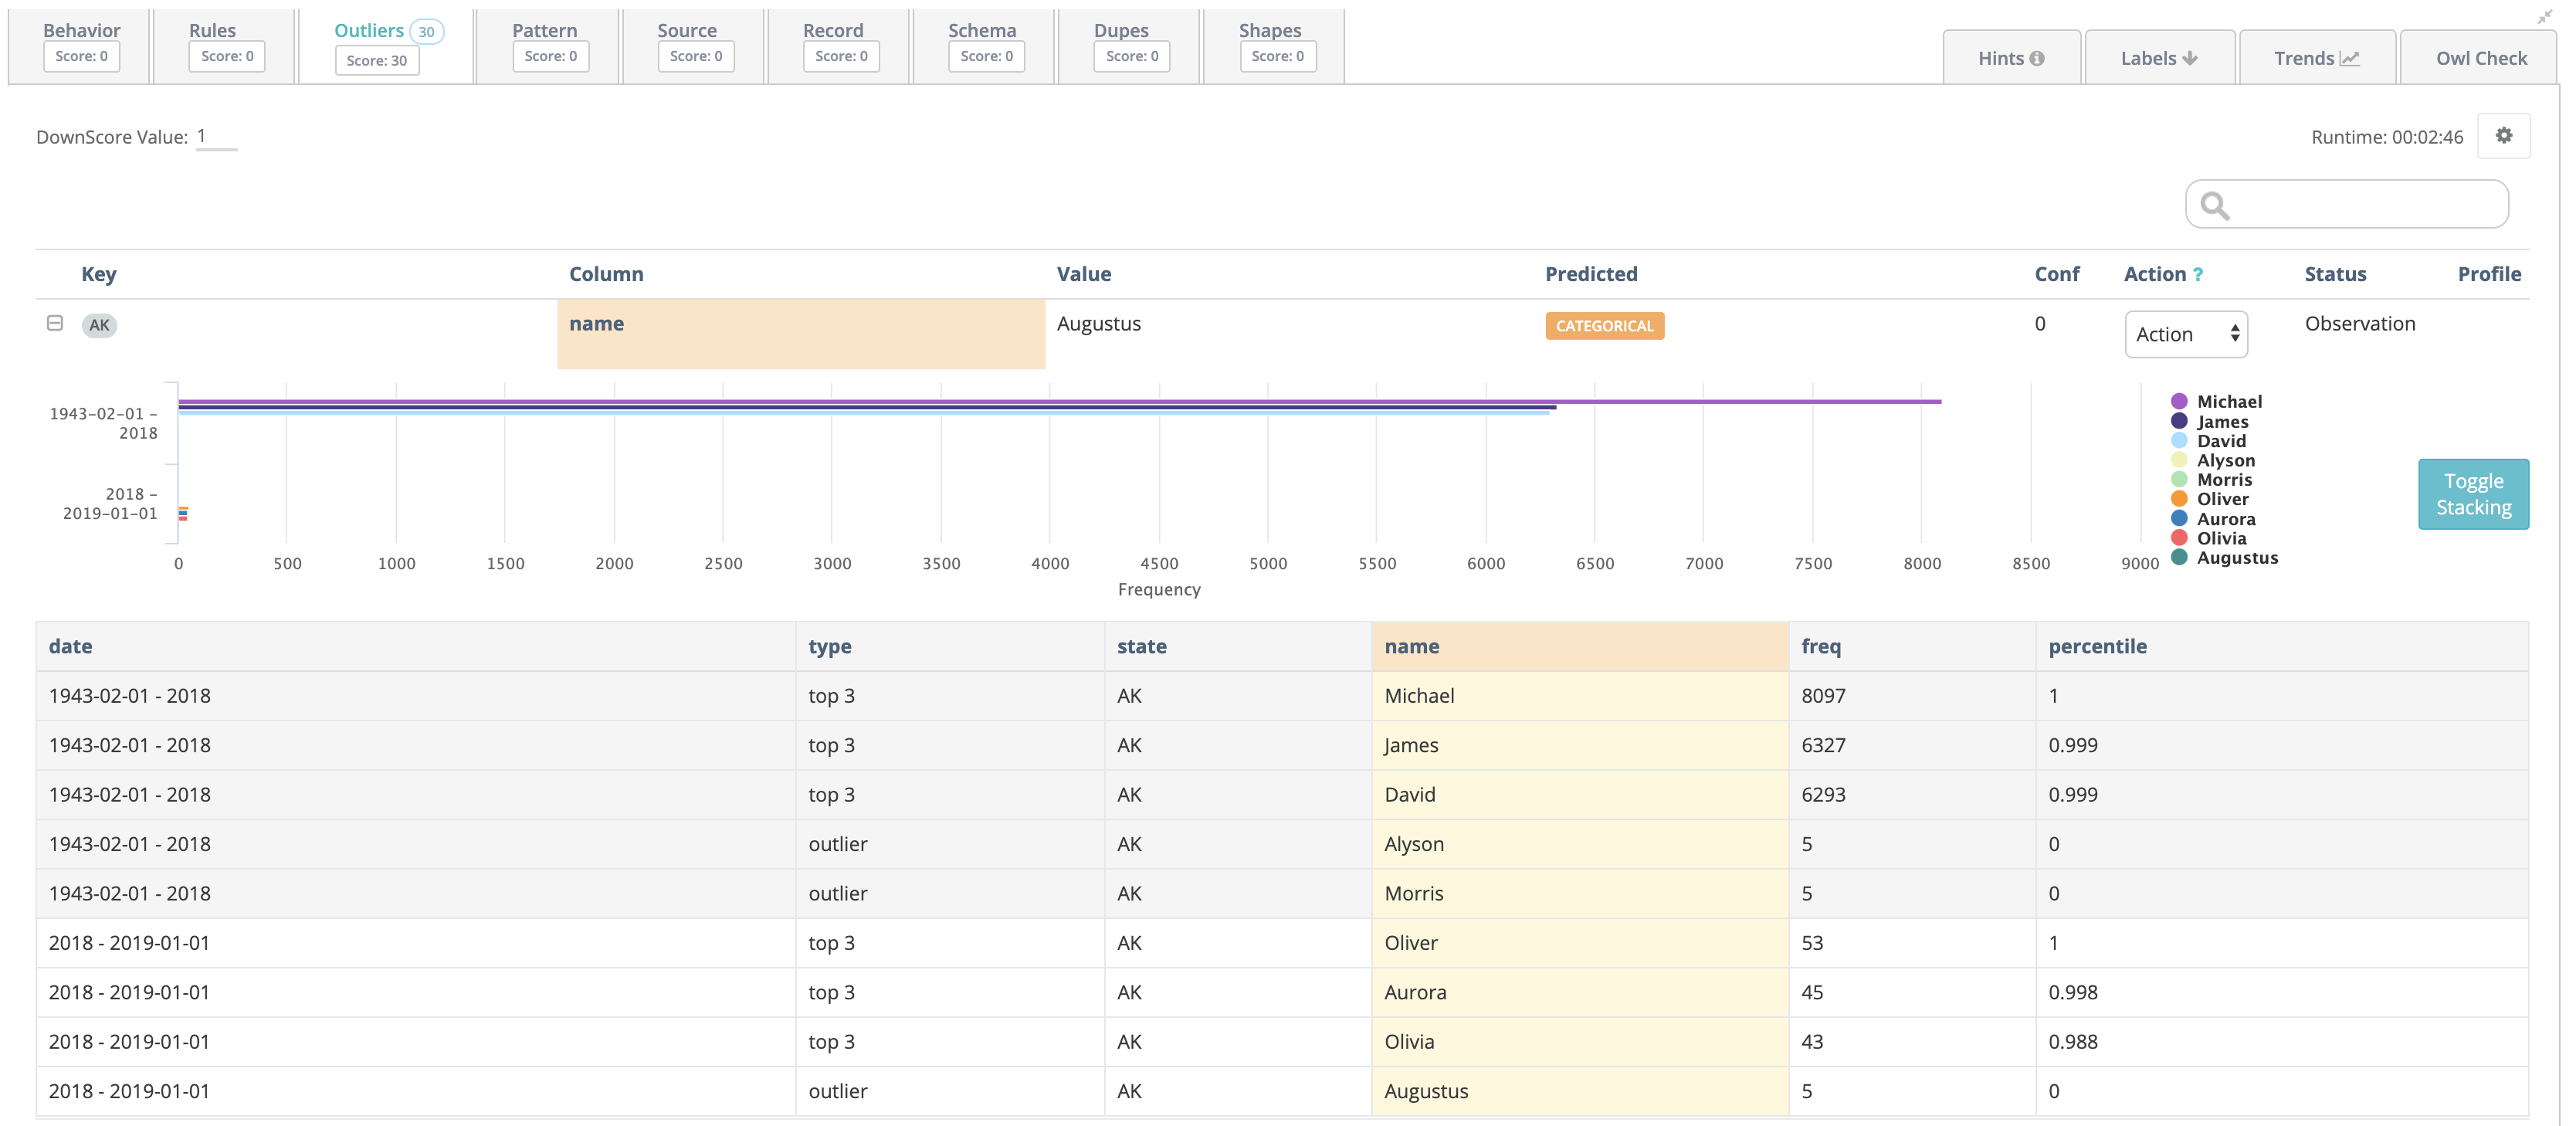Click the AK key tag
Screen dimensions: 2576x1126
99,325
